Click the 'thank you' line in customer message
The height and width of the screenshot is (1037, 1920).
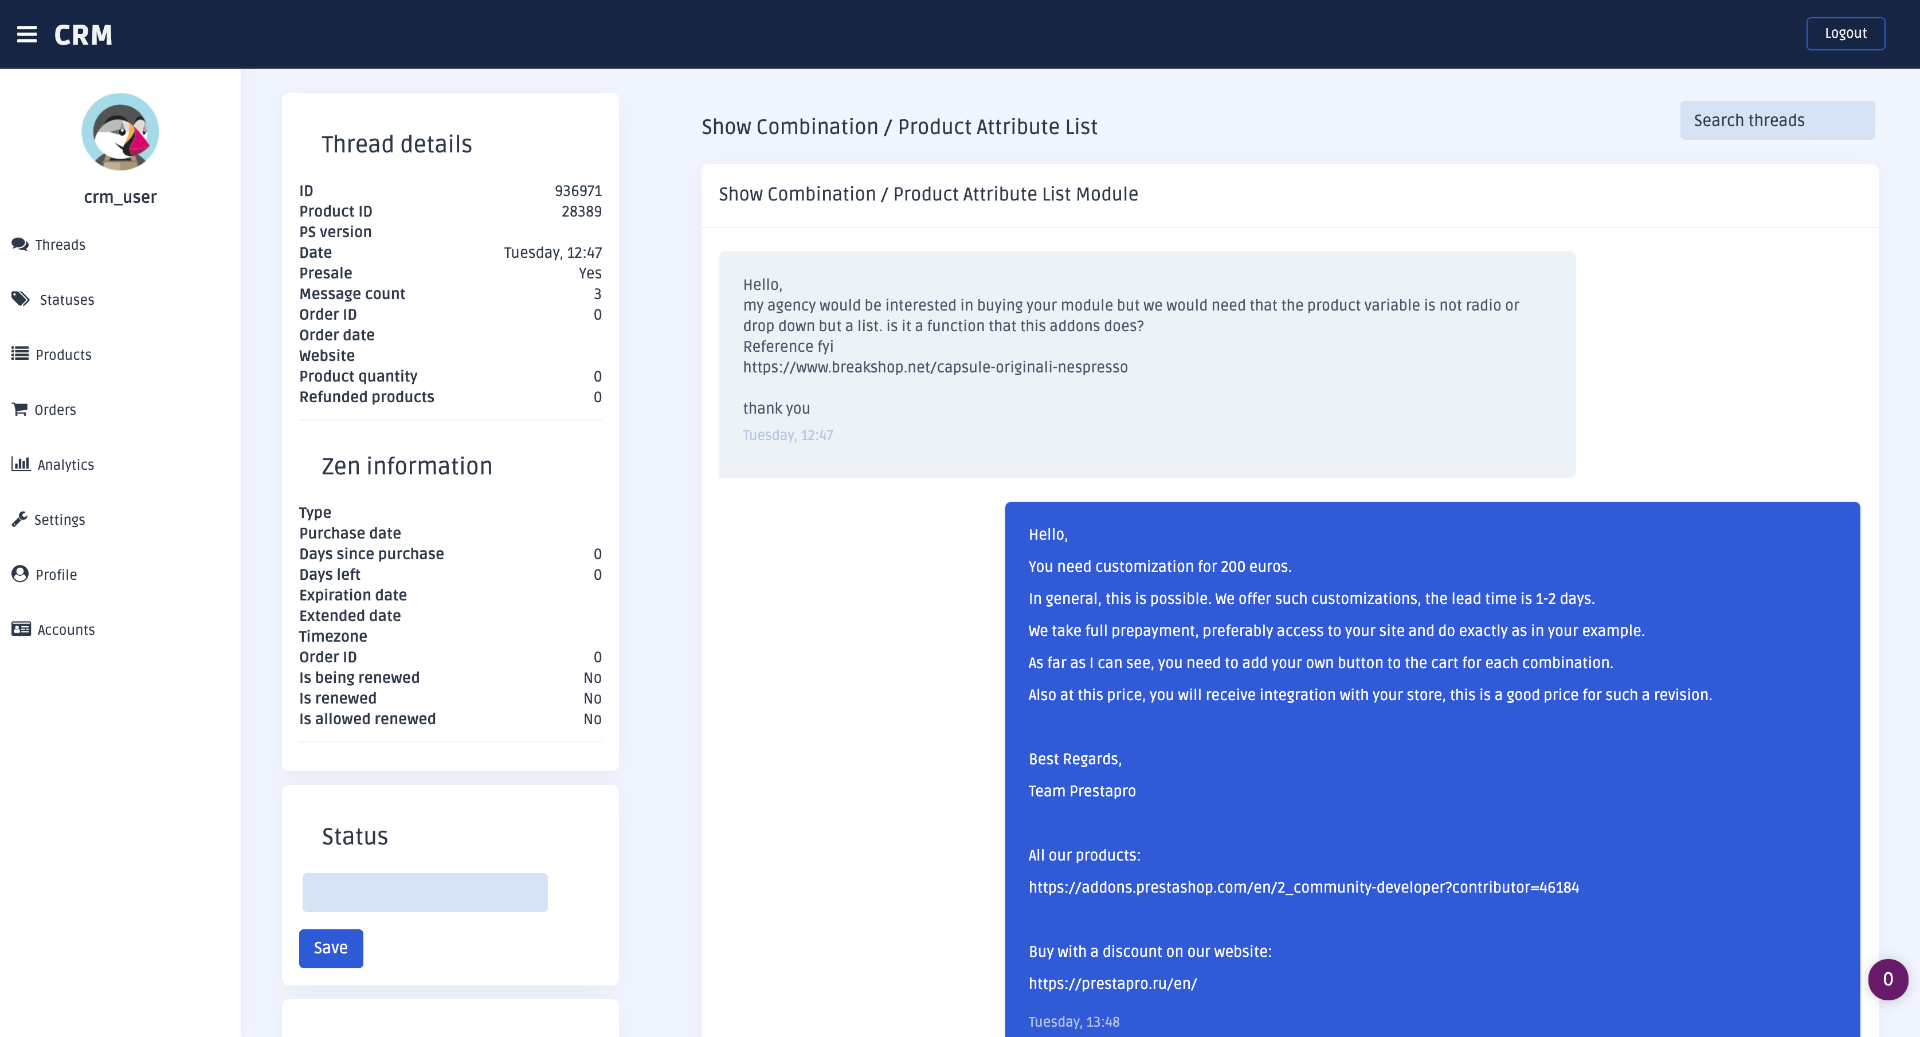776,408
